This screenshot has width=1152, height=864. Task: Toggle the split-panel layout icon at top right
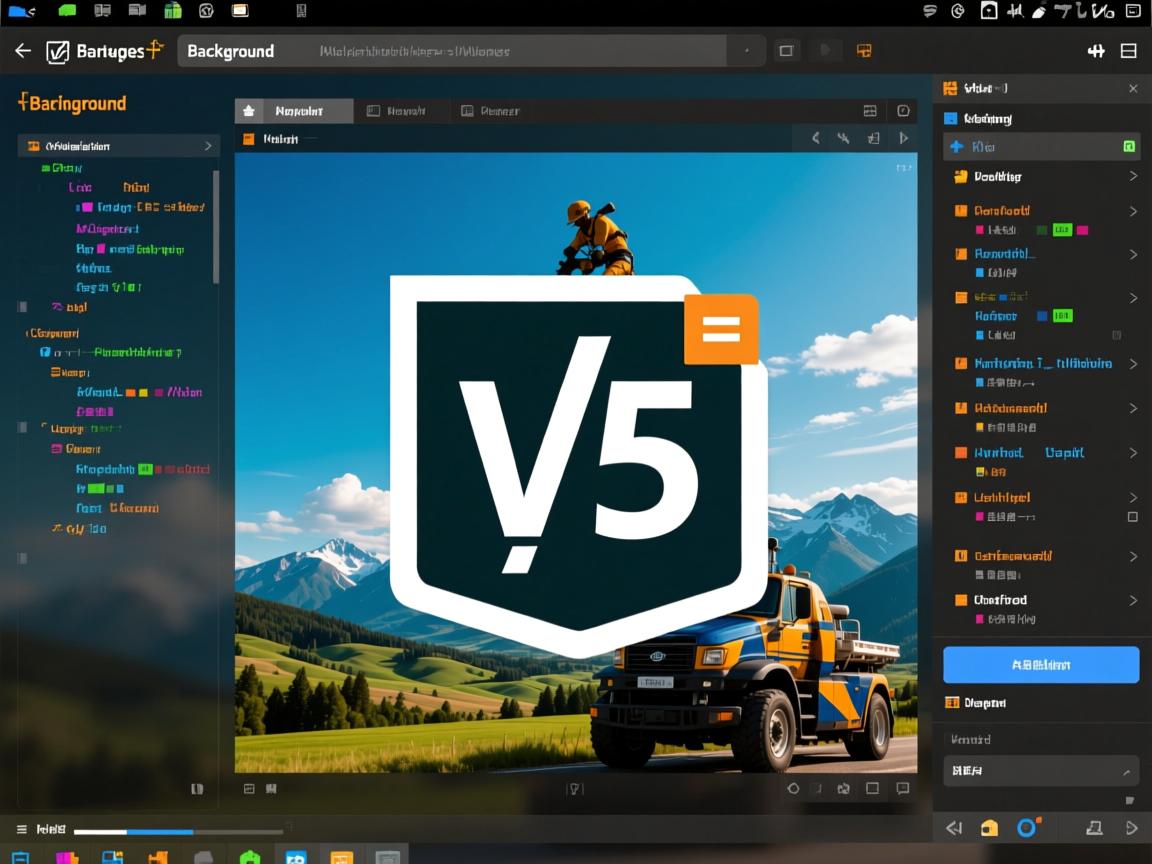(1129, 51)
